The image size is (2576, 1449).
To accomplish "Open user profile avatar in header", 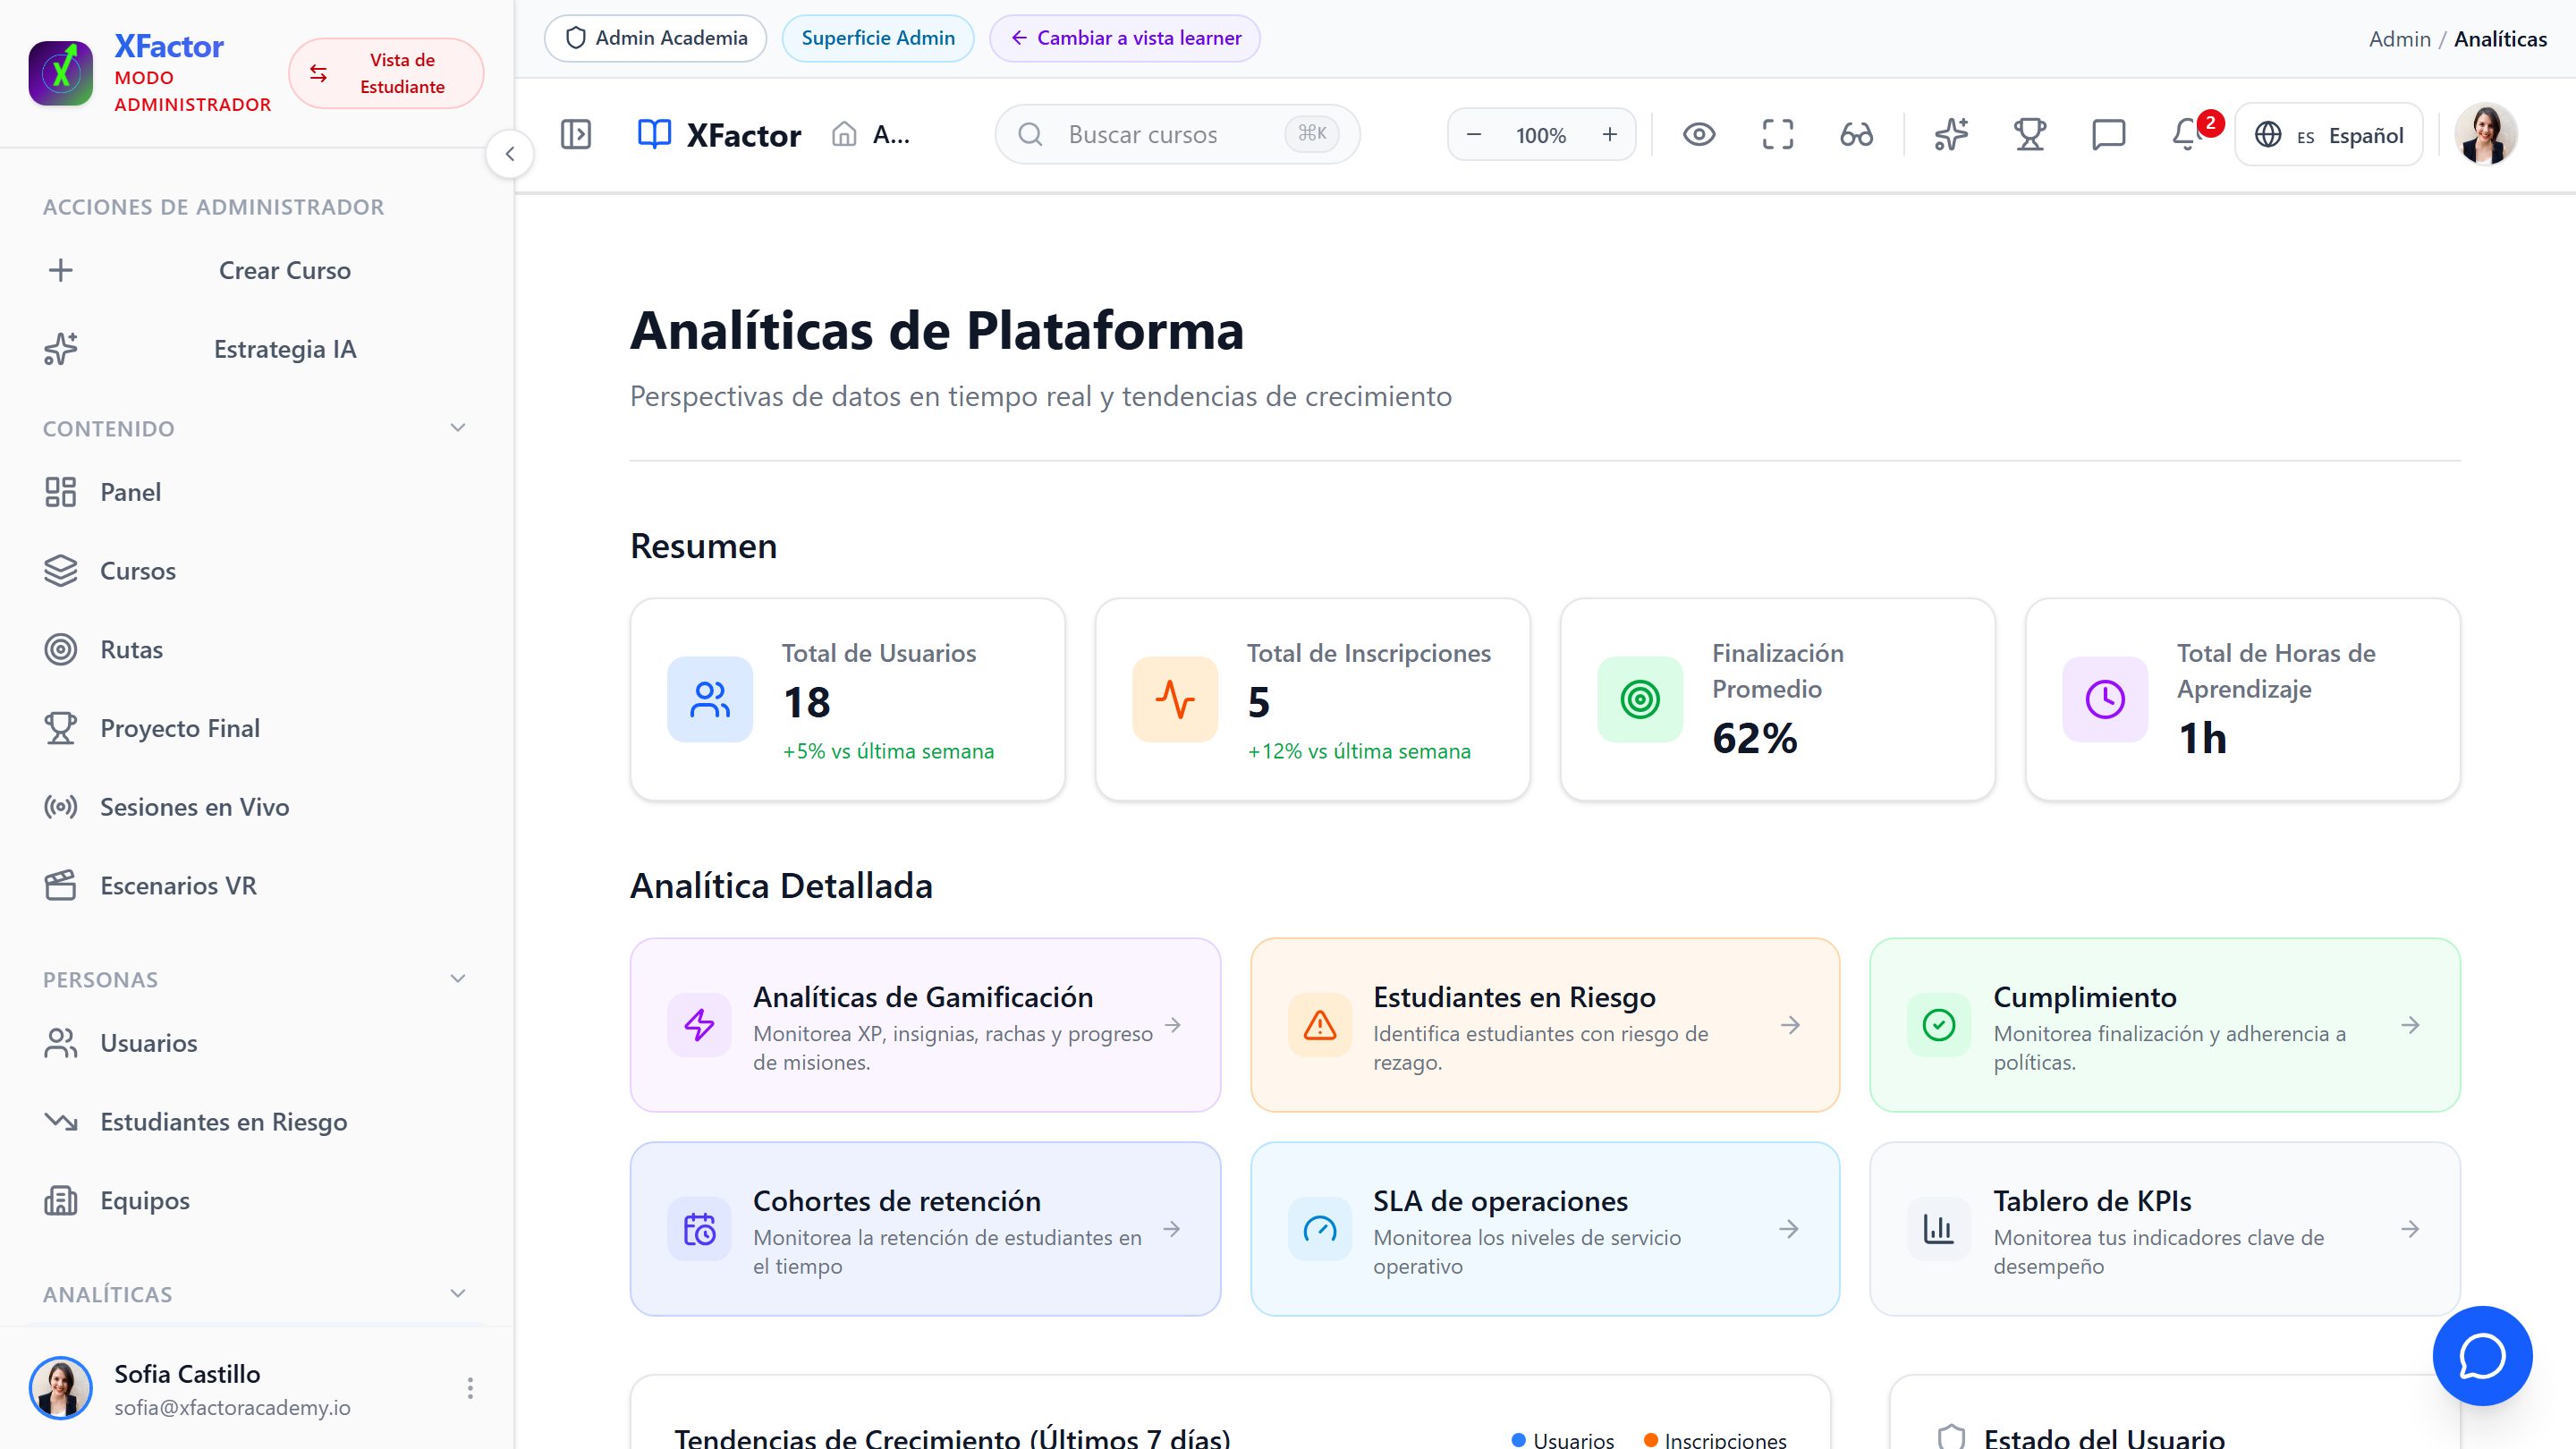I will 2486,134.
